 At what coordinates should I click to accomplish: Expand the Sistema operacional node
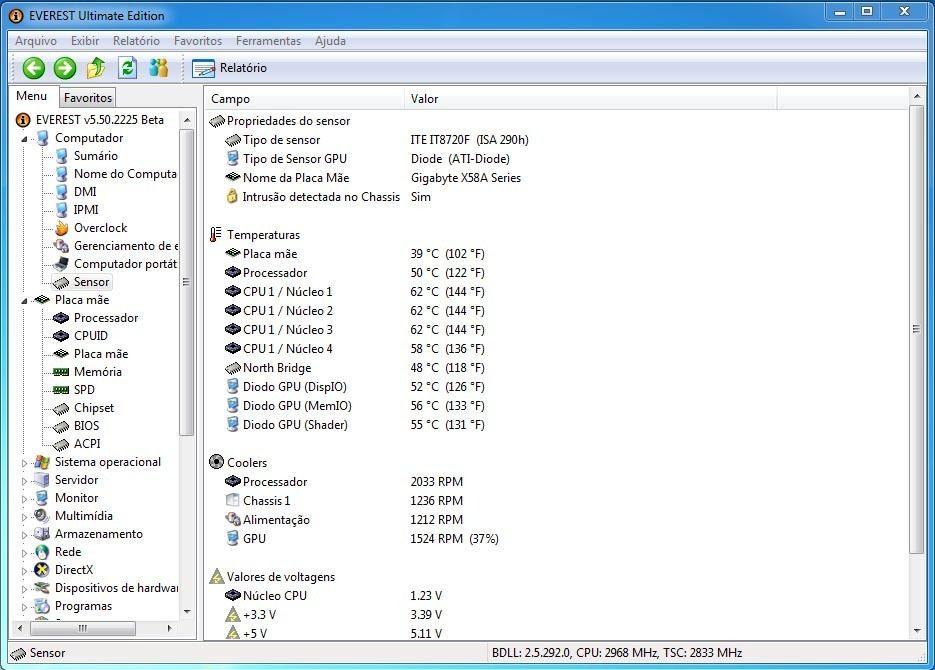pos(25,463)
